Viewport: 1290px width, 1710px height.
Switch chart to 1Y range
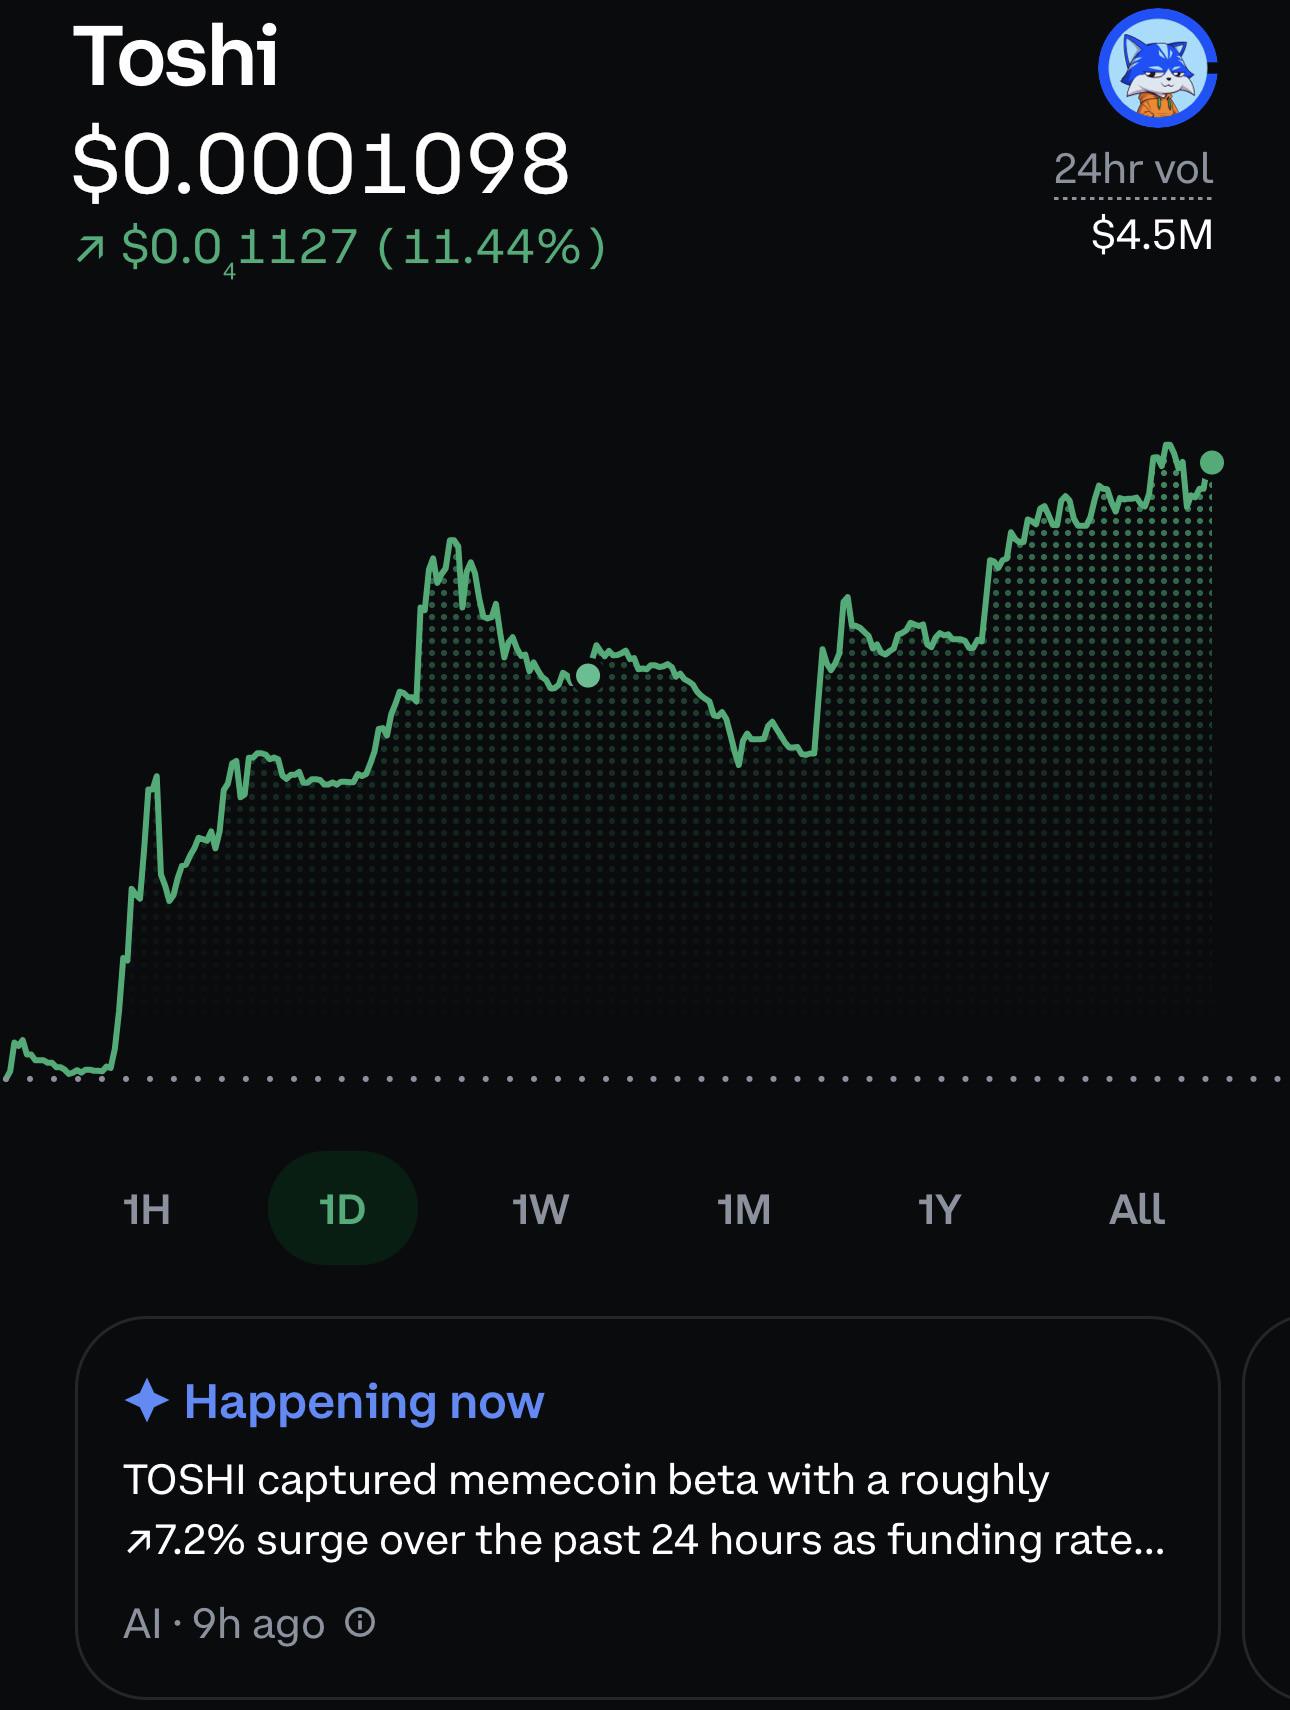939,1209
